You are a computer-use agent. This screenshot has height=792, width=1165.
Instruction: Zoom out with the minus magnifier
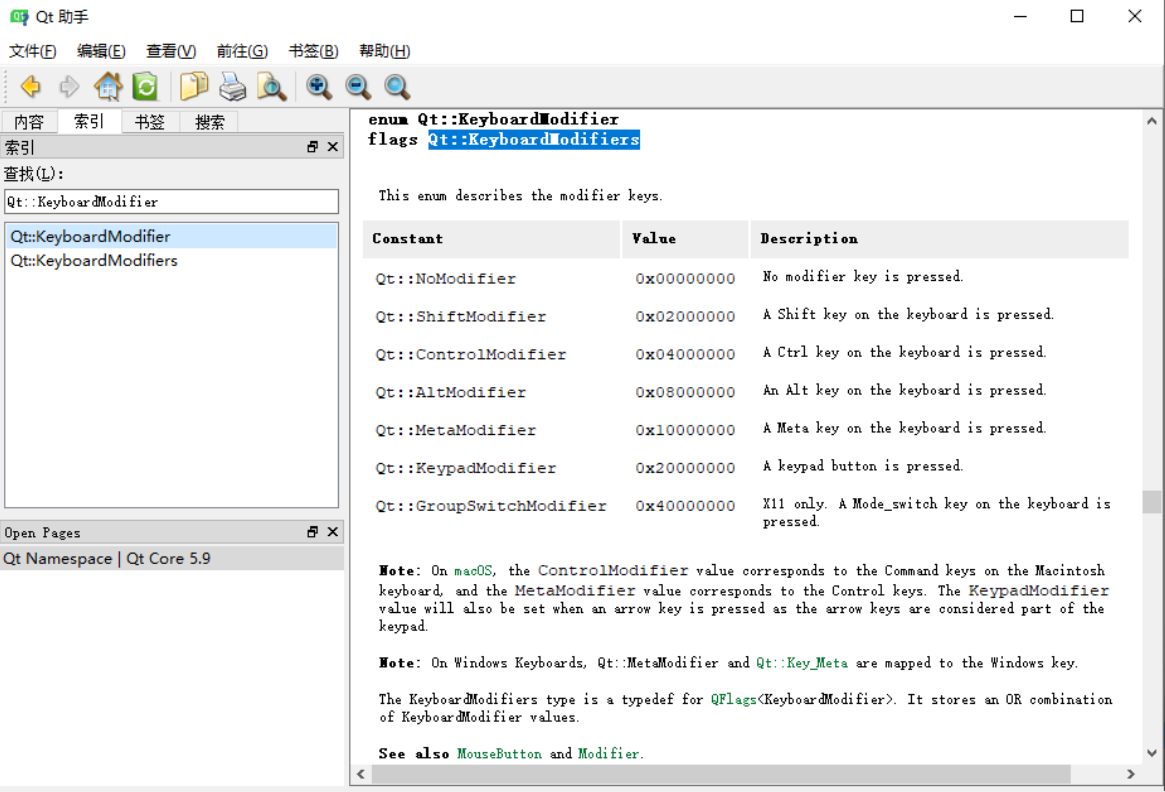pyautogui.click(x=358, y=87)
